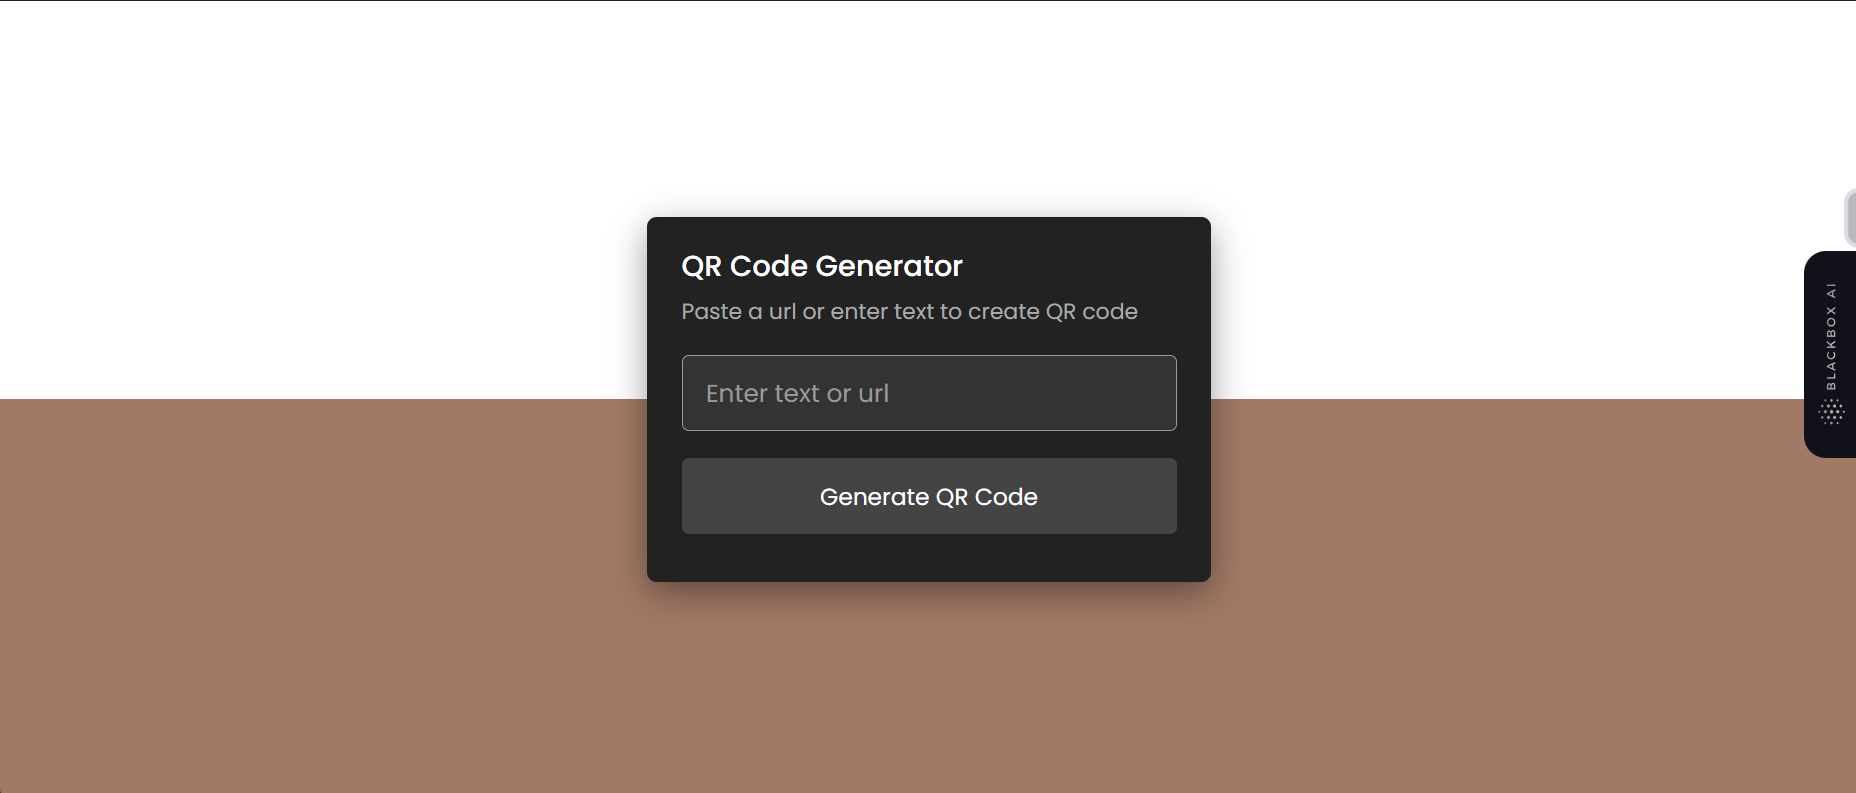Image resolution: width=1856 pixels, height=793 pixels.
Task: Click the dotted hexagon emblem on sidebar
Action: 1833,410
